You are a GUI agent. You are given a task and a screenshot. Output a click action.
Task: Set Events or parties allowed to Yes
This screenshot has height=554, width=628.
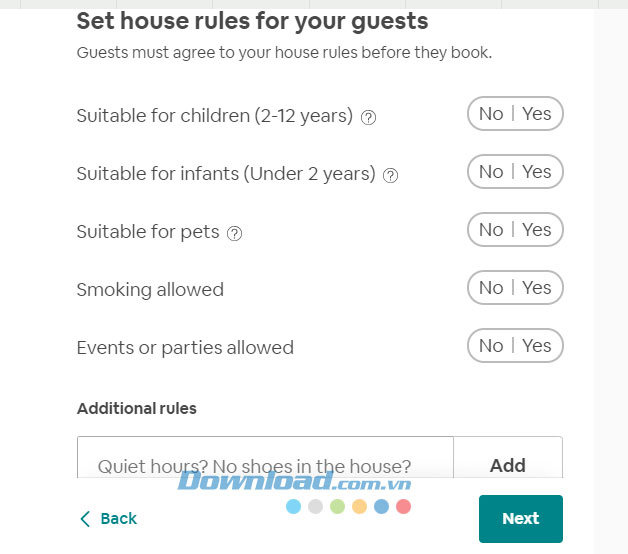(537, 346)
